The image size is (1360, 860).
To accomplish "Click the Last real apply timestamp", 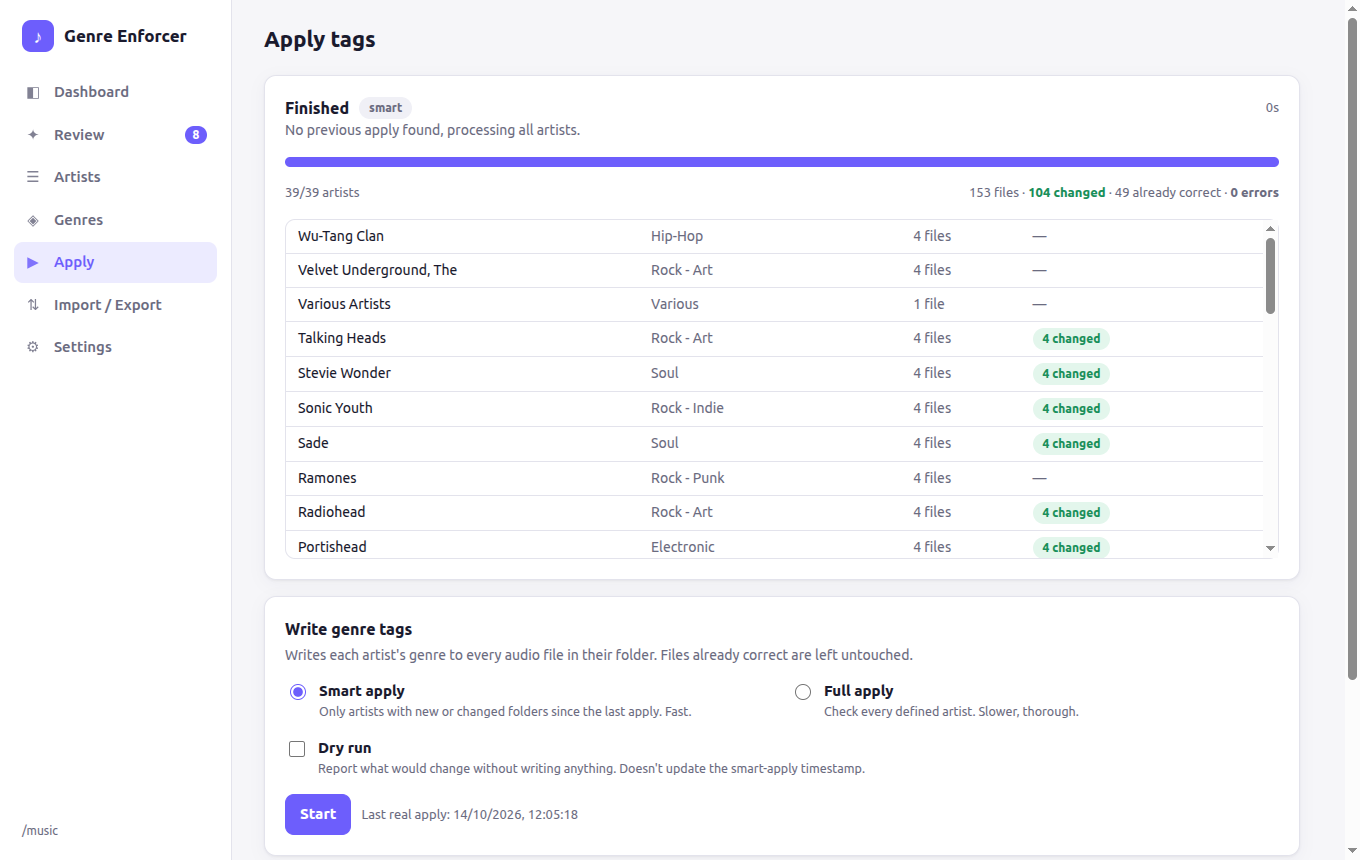I will tap(469, 815).
